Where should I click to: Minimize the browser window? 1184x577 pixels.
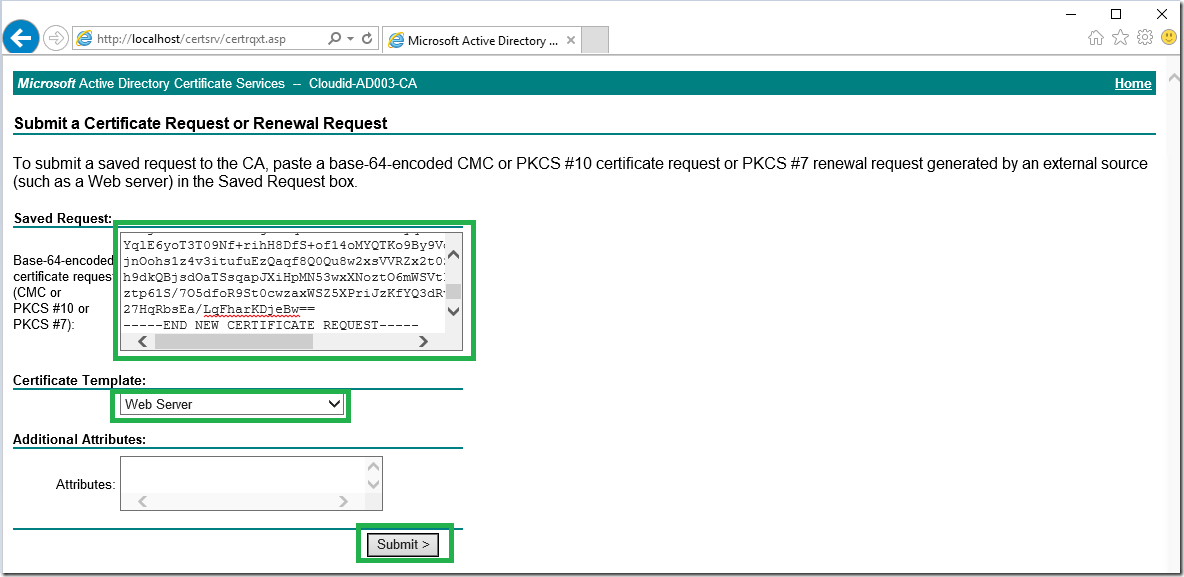(1073, 13)
